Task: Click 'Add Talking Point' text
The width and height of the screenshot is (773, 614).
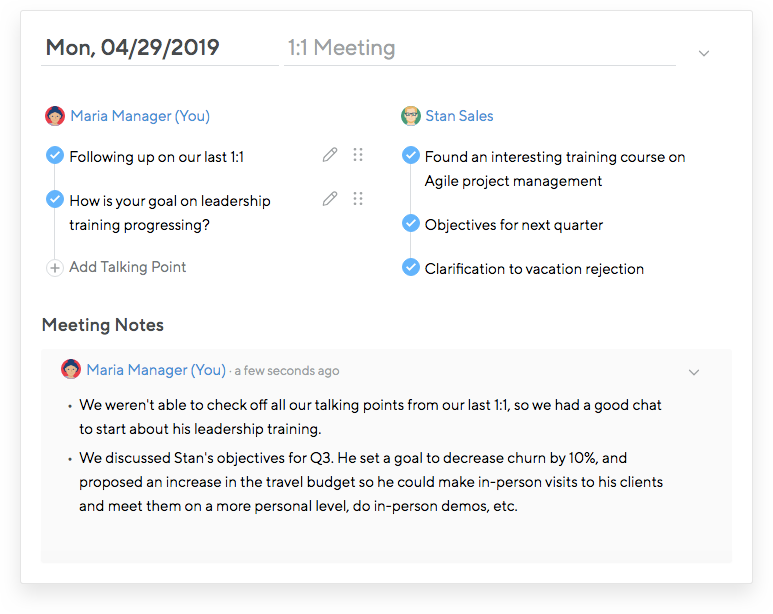Action: click(127, 267)
